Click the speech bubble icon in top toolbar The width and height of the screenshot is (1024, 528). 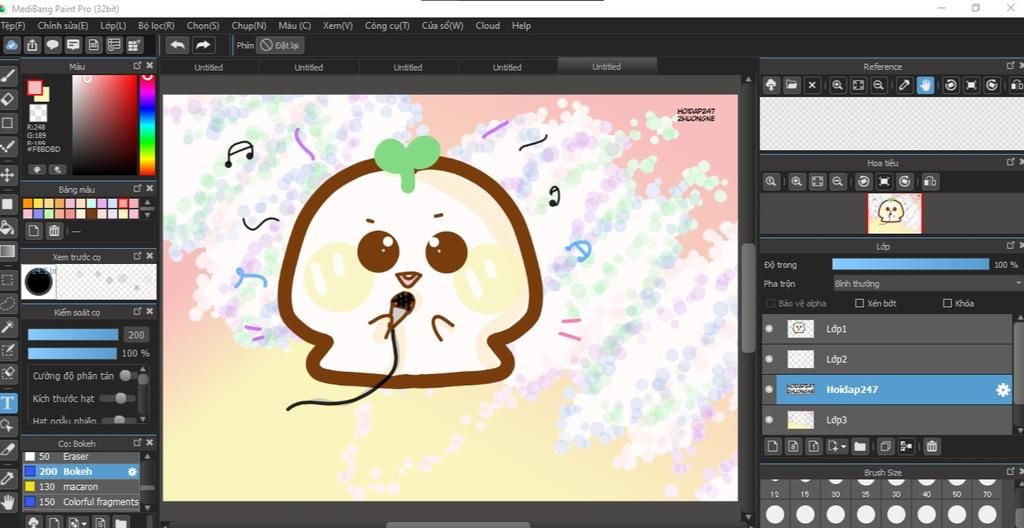[x=52, y=45]
